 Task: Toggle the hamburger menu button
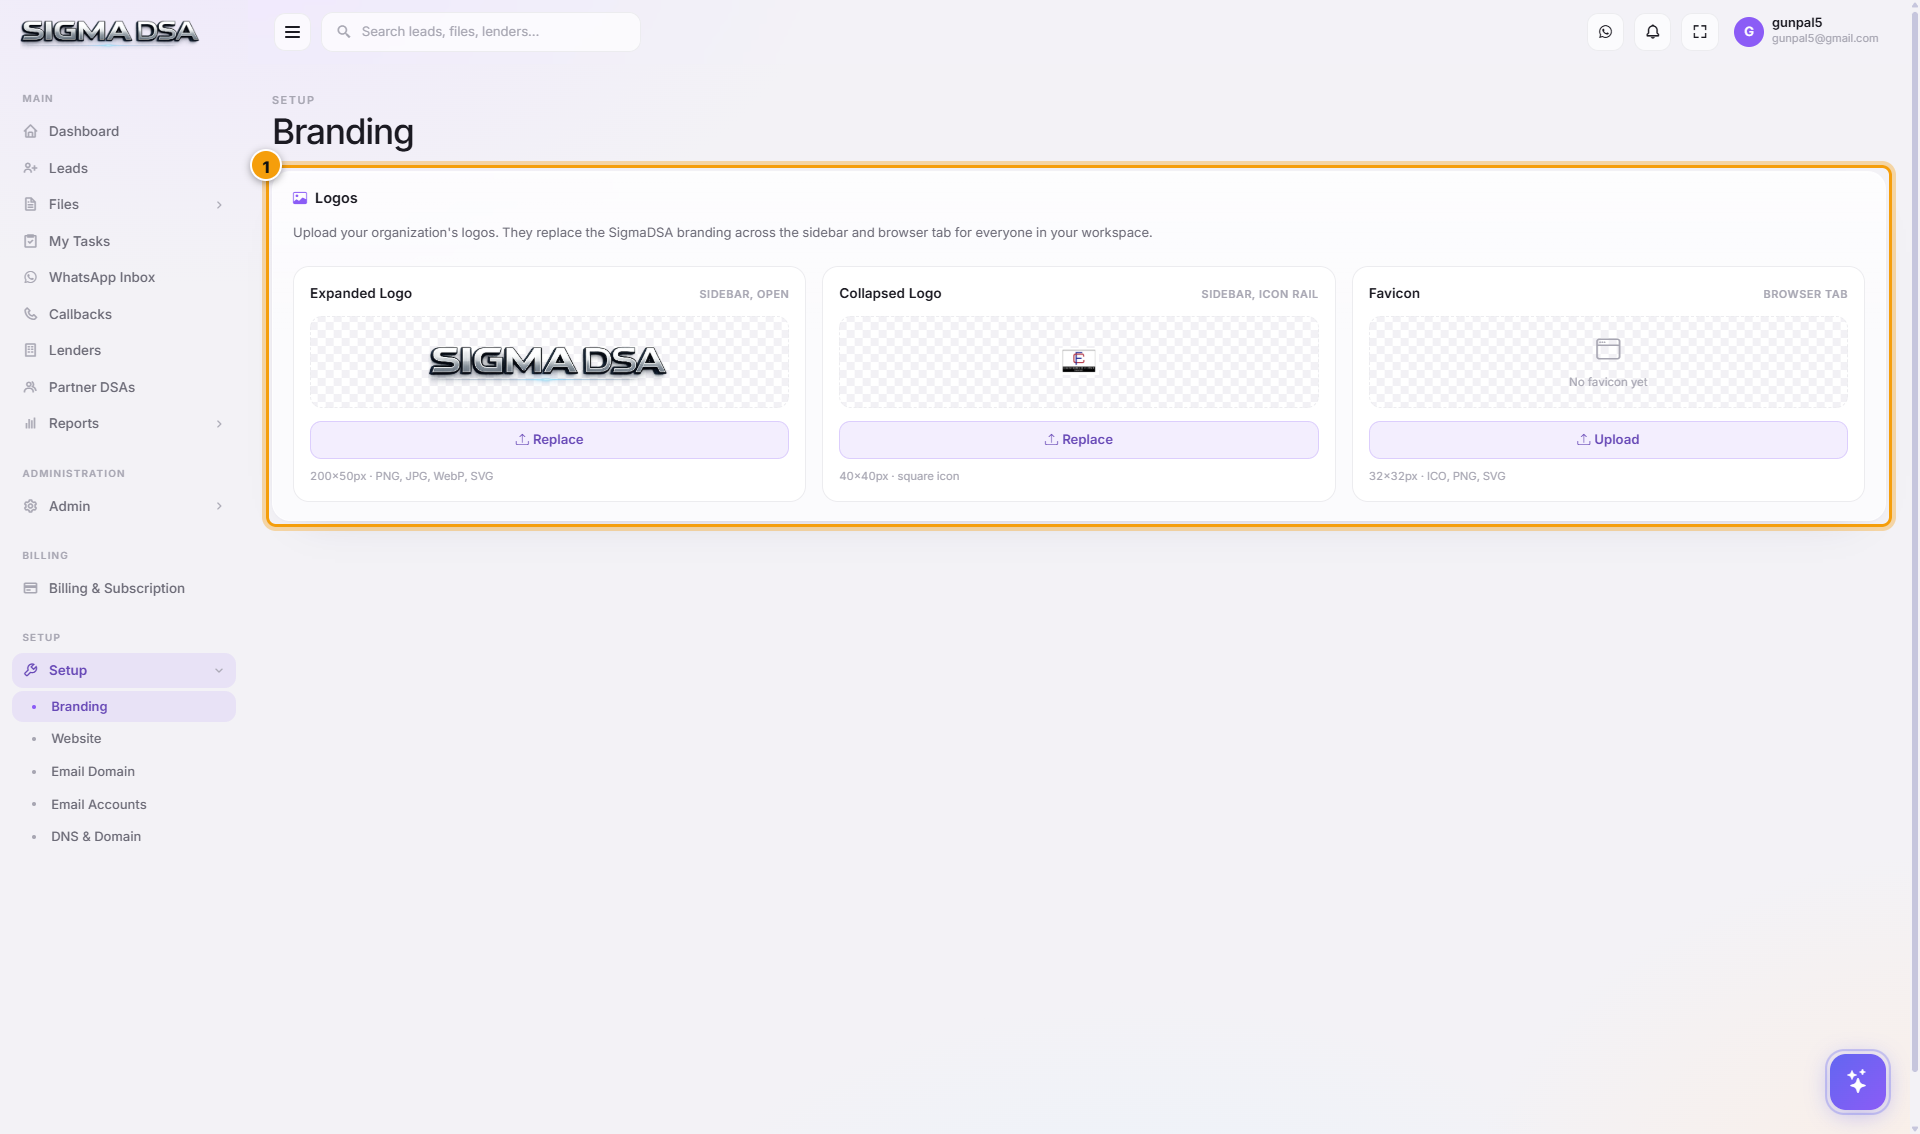point(292,32)
